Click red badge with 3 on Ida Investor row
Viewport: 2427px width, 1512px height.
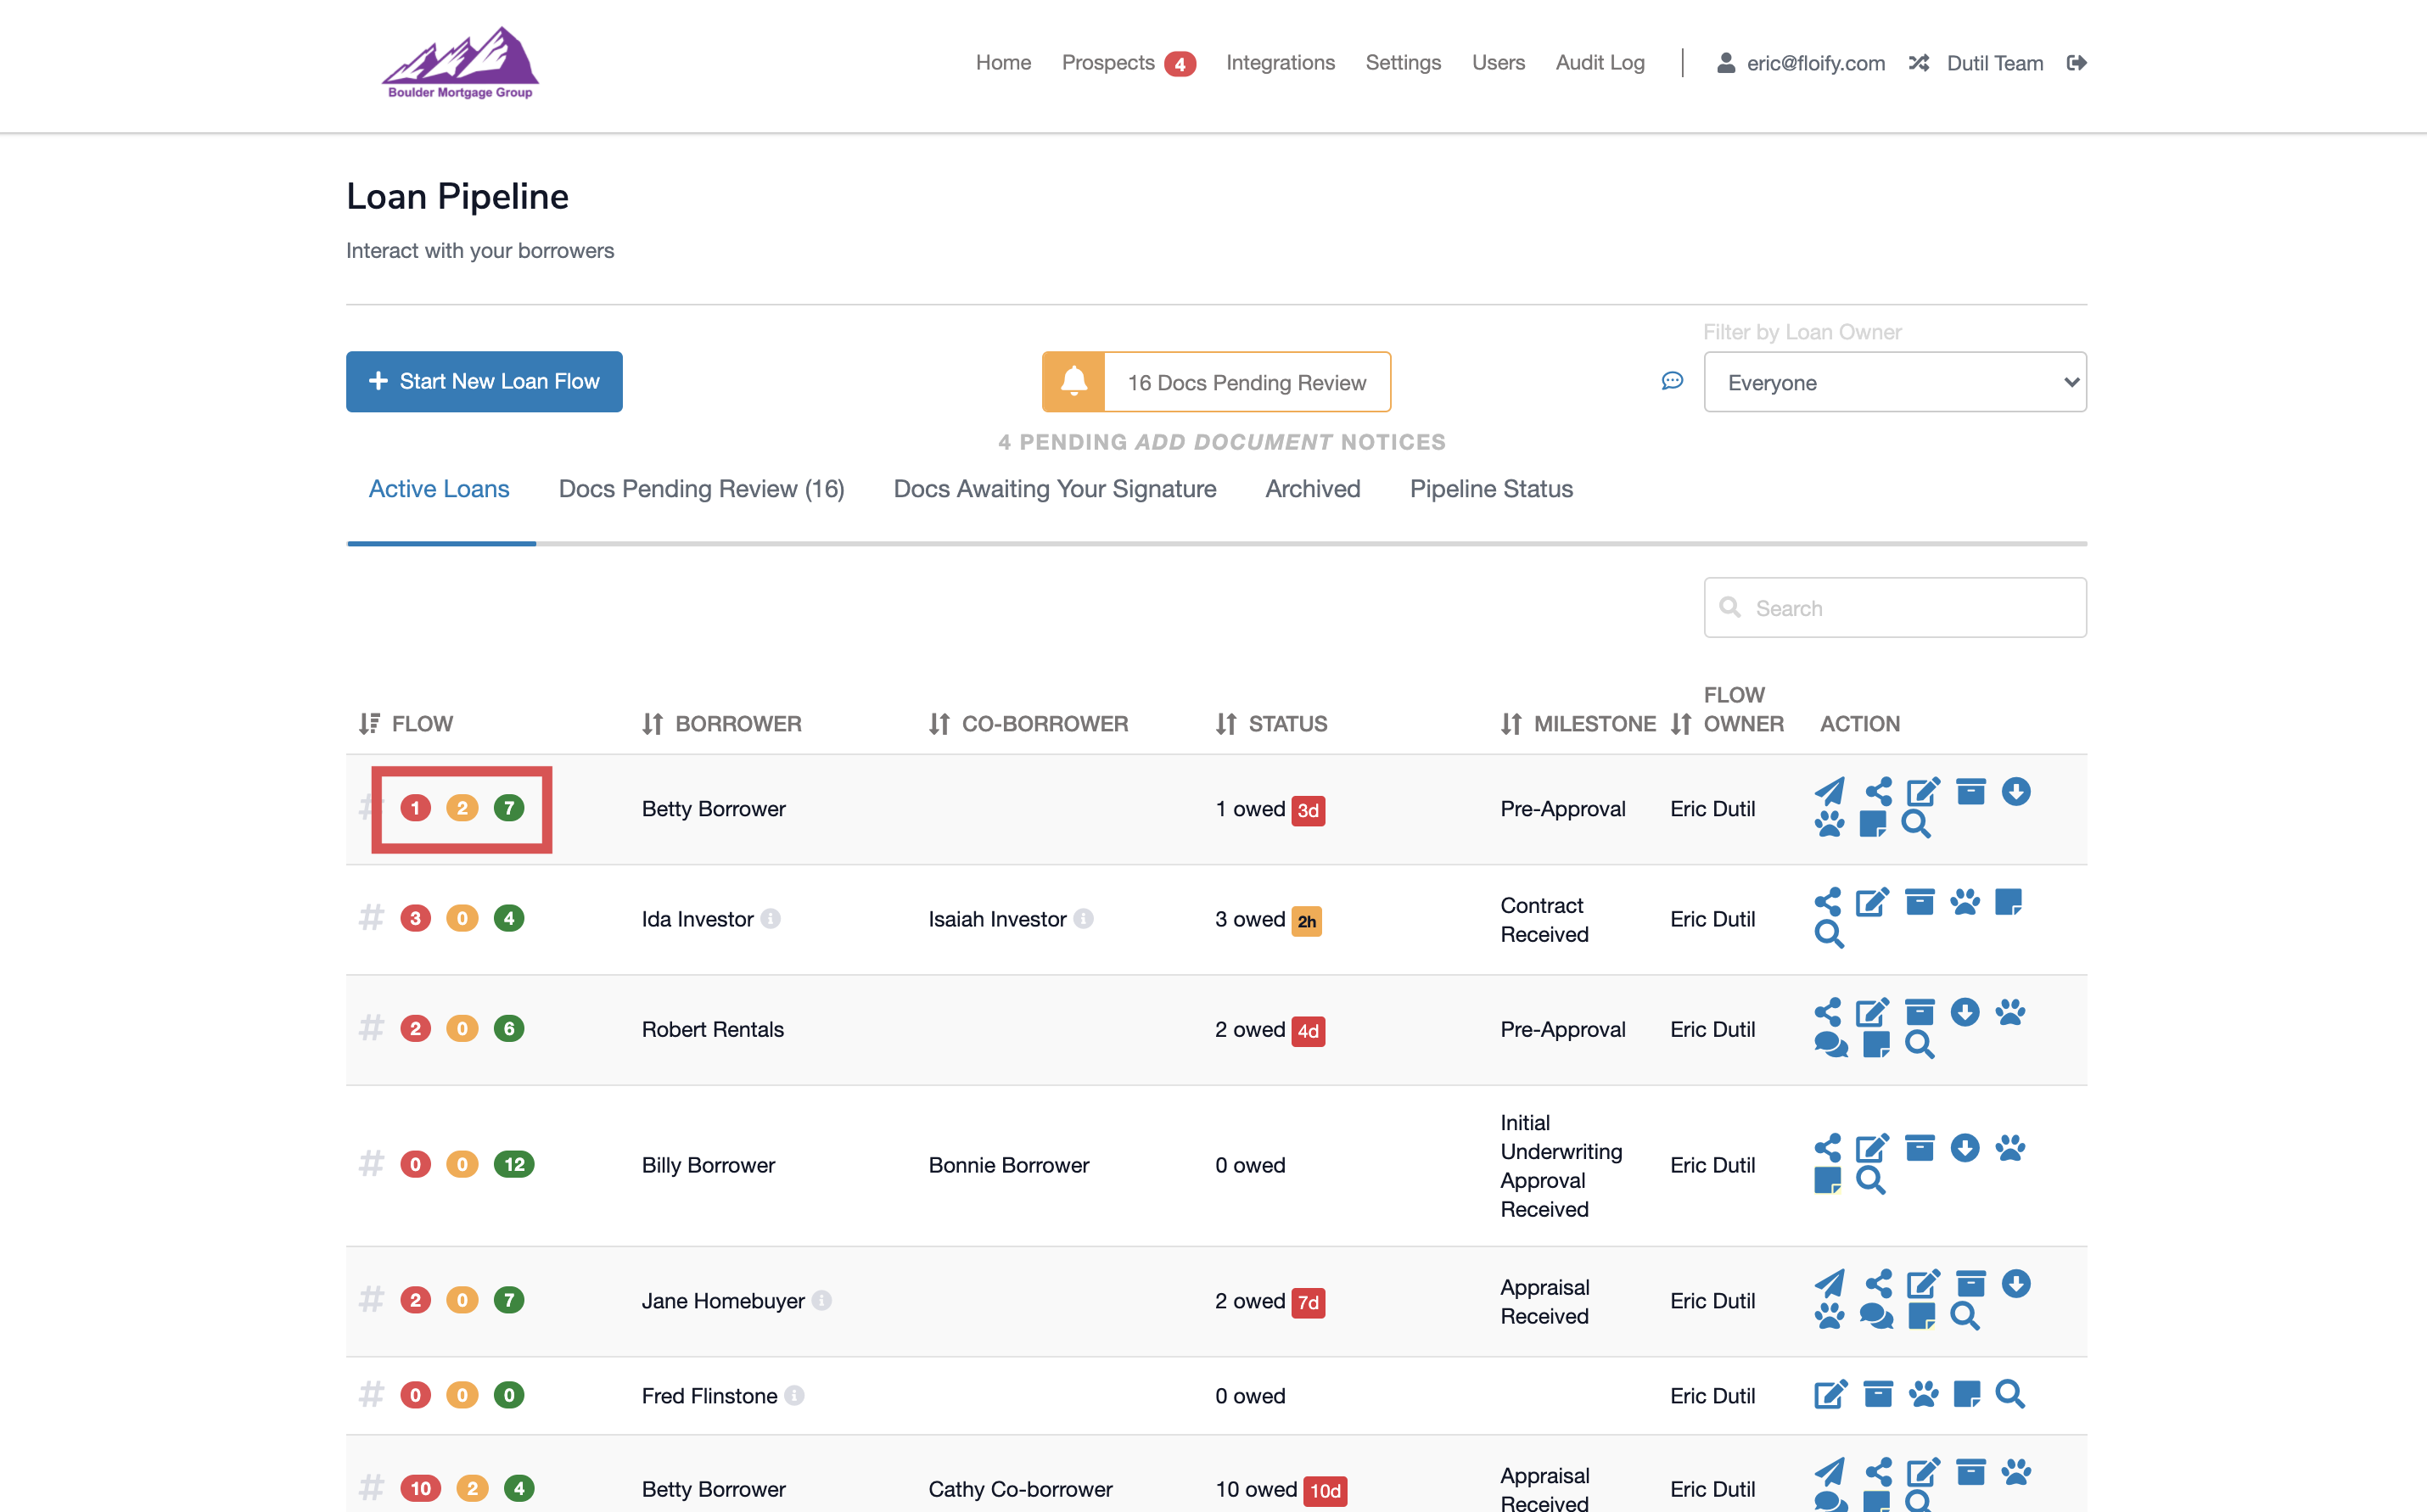pyautogui.click(x=415, y=918)
